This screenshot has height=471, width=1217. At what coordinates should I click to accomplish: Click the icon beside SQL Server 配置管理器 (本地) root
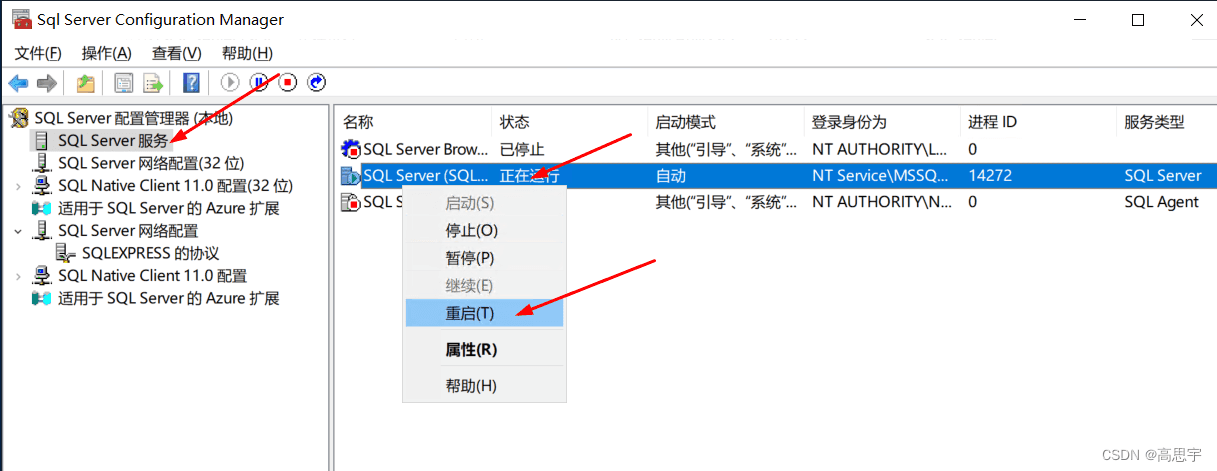[x=18, y=119]
